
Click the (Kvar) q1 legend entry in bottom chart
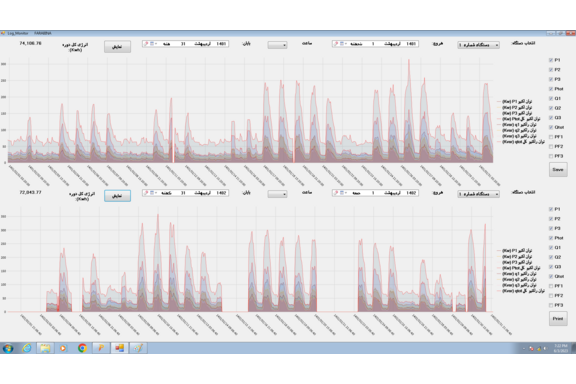click(517, 274)
